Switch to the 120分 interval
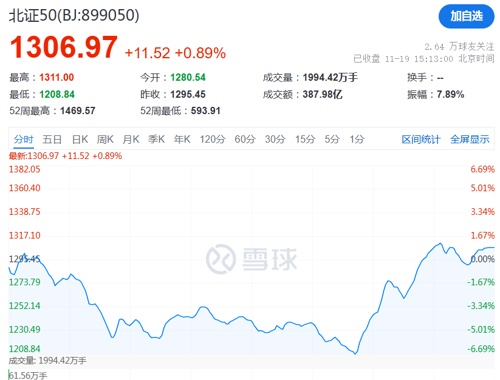This screenshot has height=380, width=500. point(212,139)
